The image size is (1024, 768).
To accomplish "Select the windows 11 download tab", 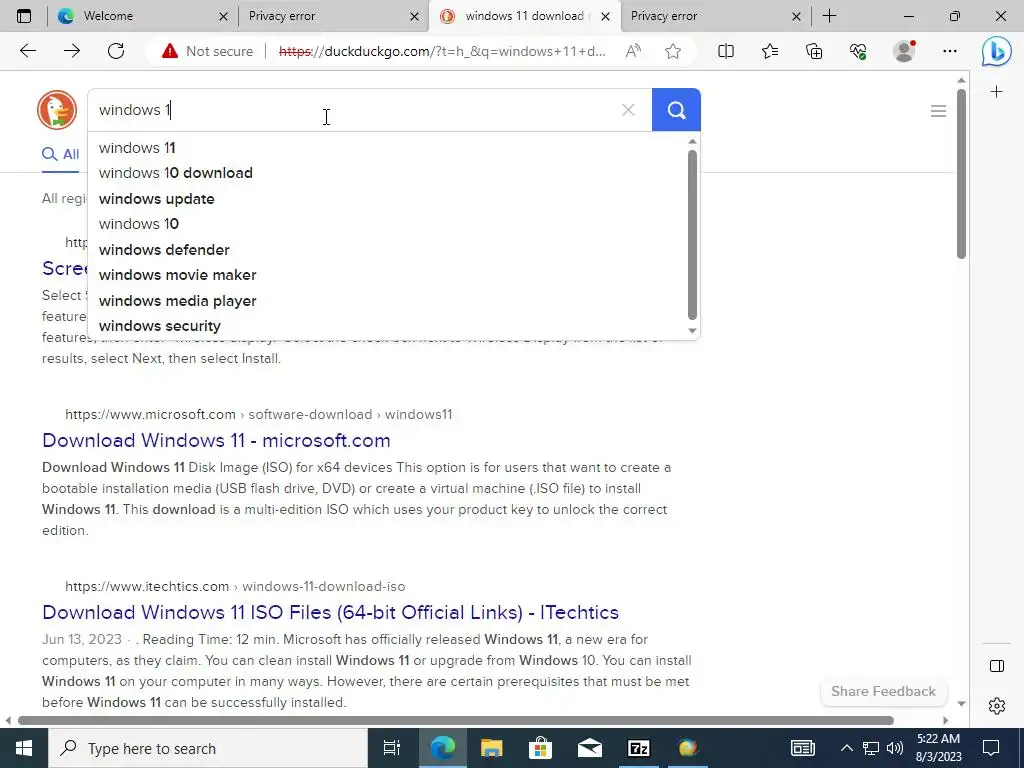I will (x=525, y=16).
